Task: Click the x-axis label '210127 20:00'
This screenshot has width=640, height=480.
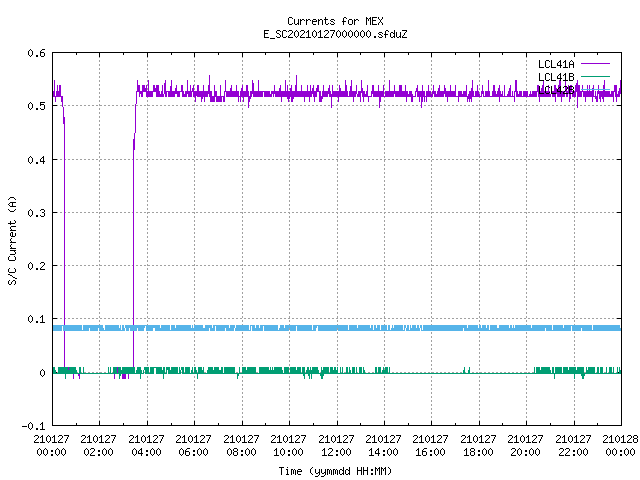Action: pyautogui.click(x=526, y=446)
